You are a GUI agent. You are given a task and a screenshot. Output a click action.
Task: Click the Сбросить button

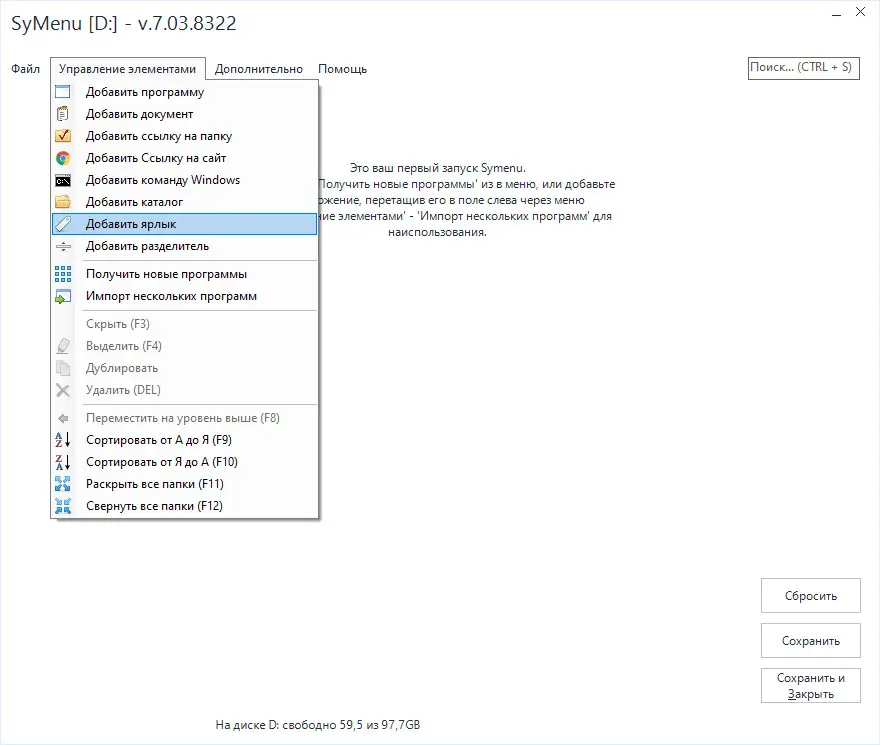810,596
